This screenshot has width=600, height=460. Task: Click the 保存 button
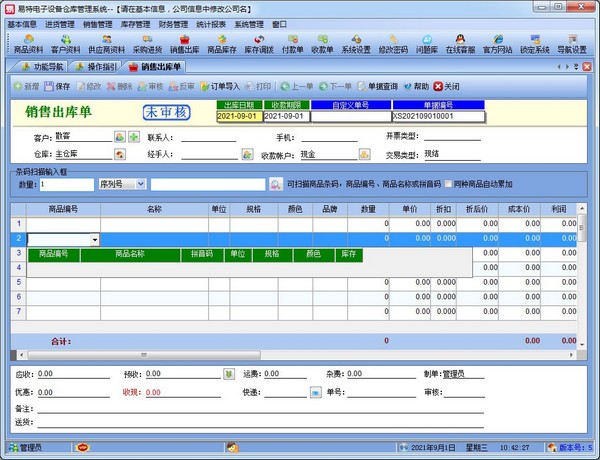(x=56, y=87)
